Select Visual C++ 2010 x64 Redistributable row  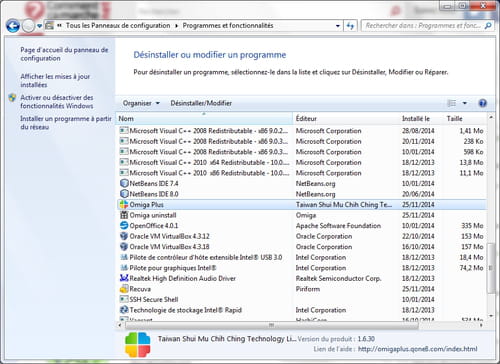point(302,163)
